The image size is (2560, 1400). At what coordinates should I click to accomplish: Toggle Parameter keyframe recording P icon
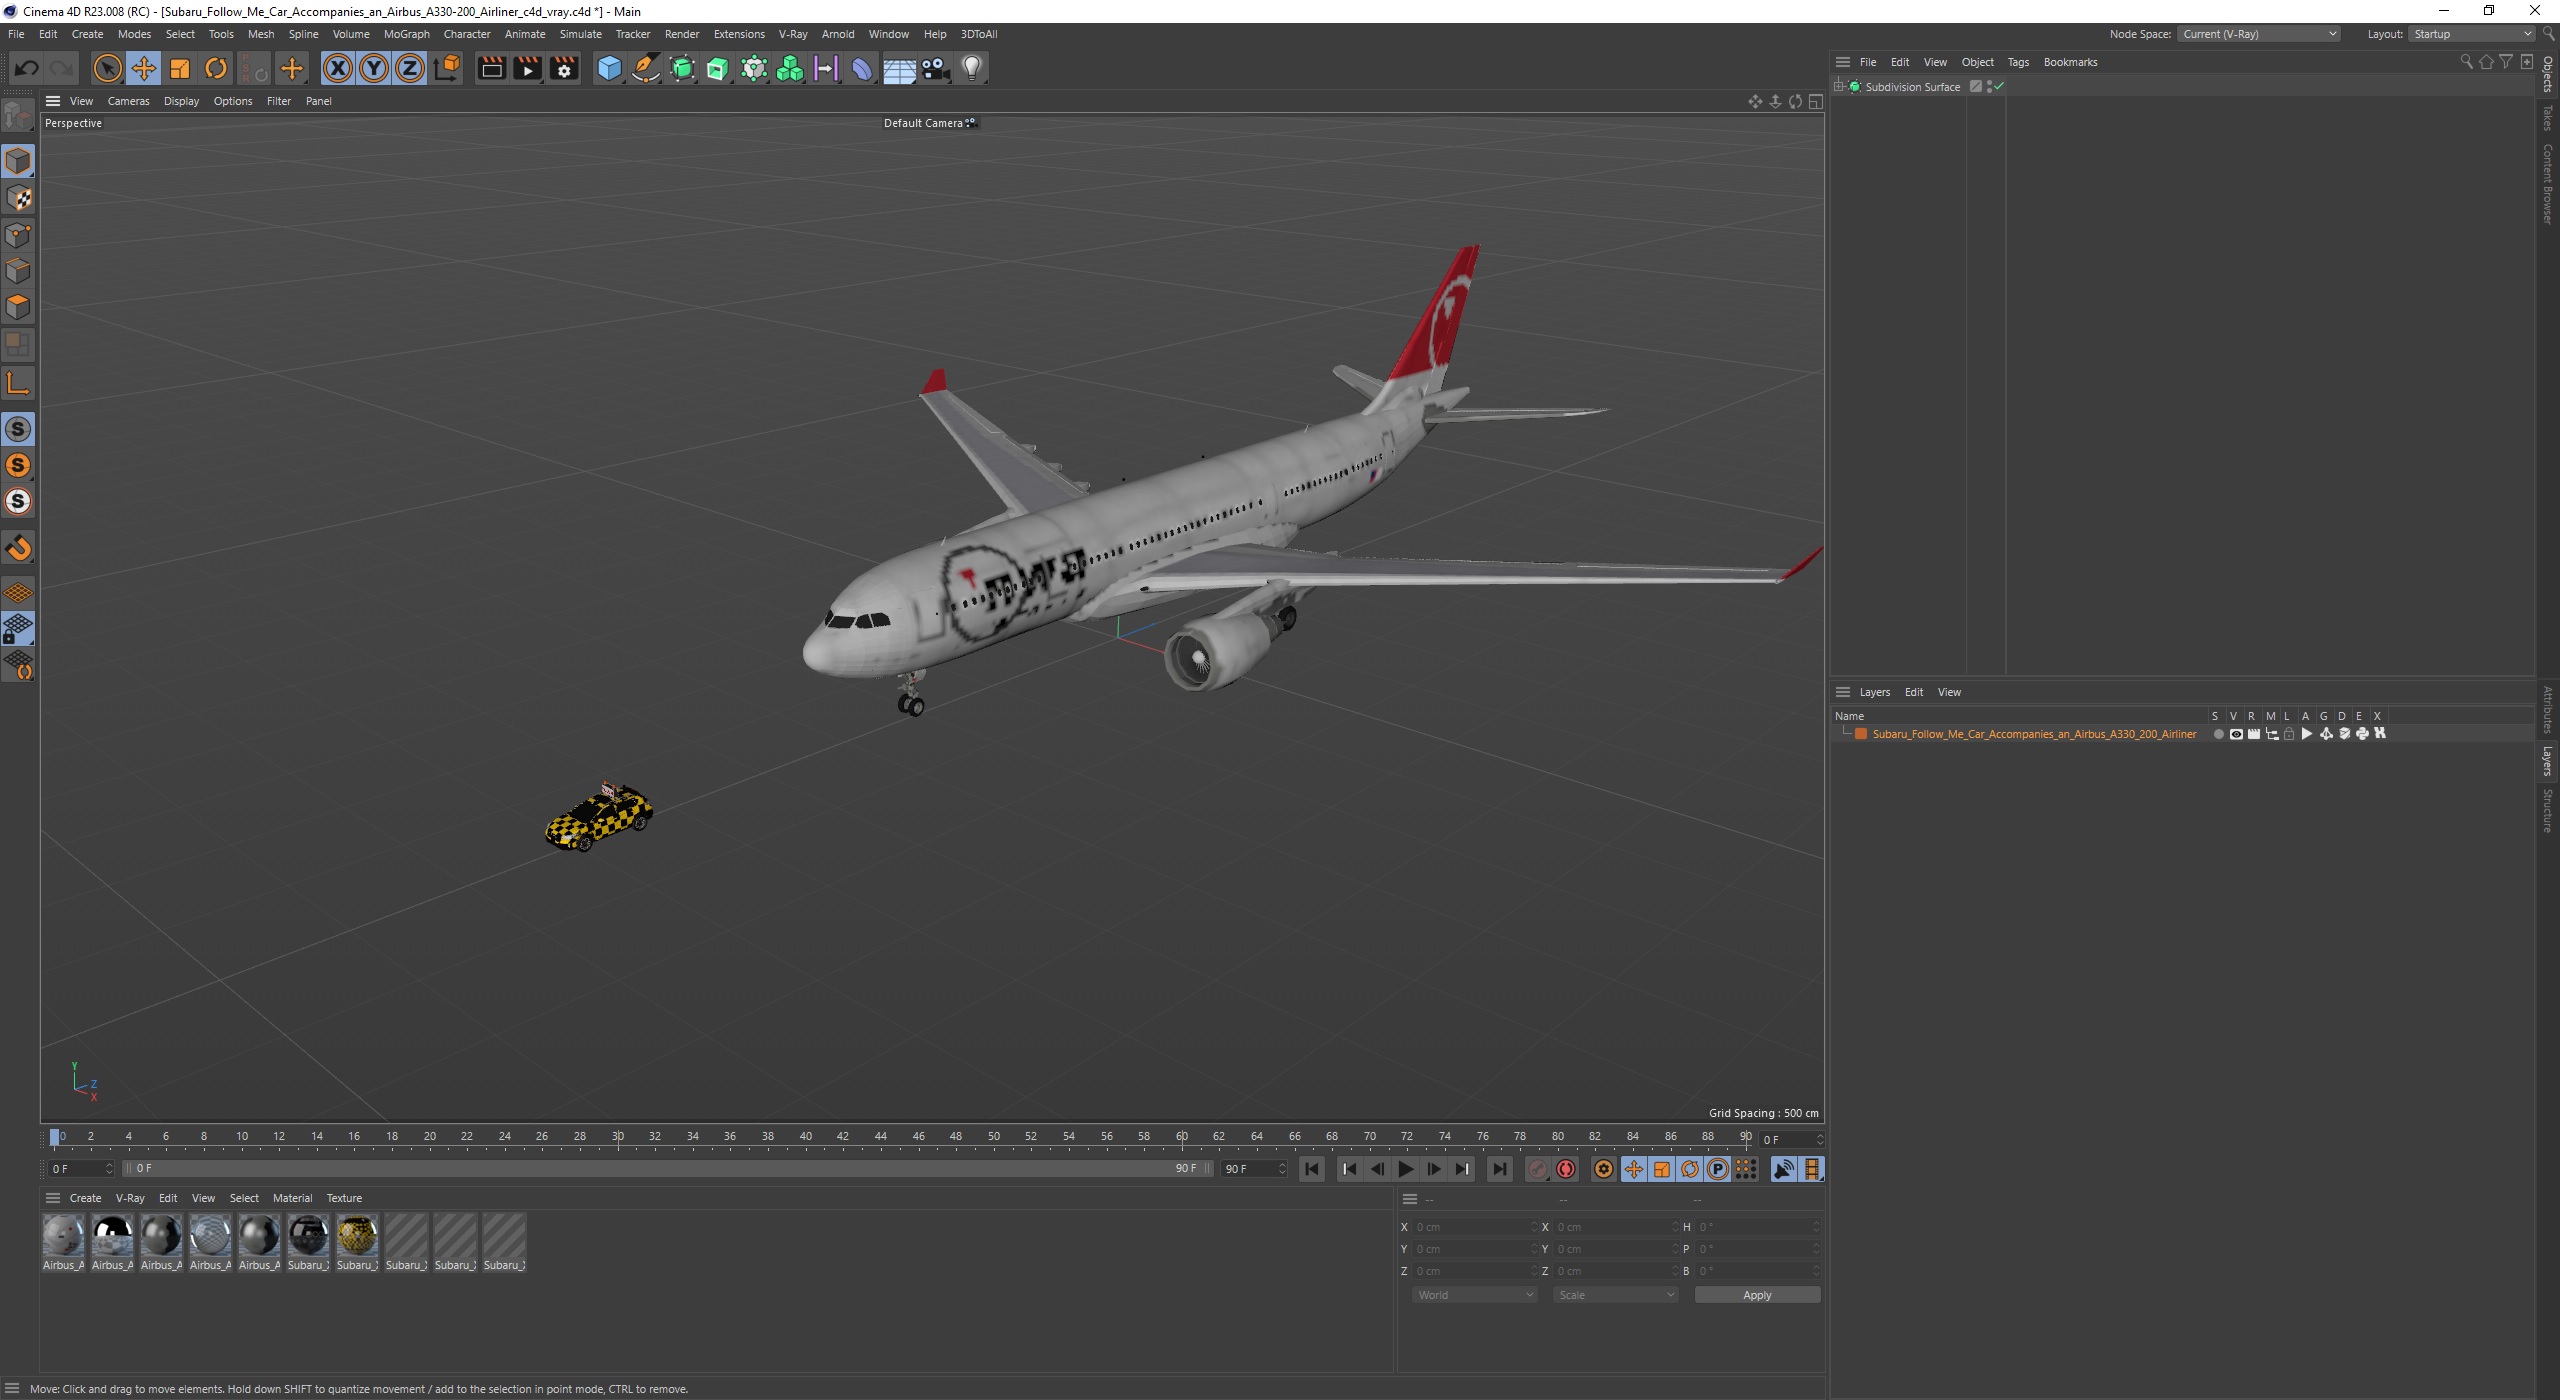click(x=1717, y=1169)
